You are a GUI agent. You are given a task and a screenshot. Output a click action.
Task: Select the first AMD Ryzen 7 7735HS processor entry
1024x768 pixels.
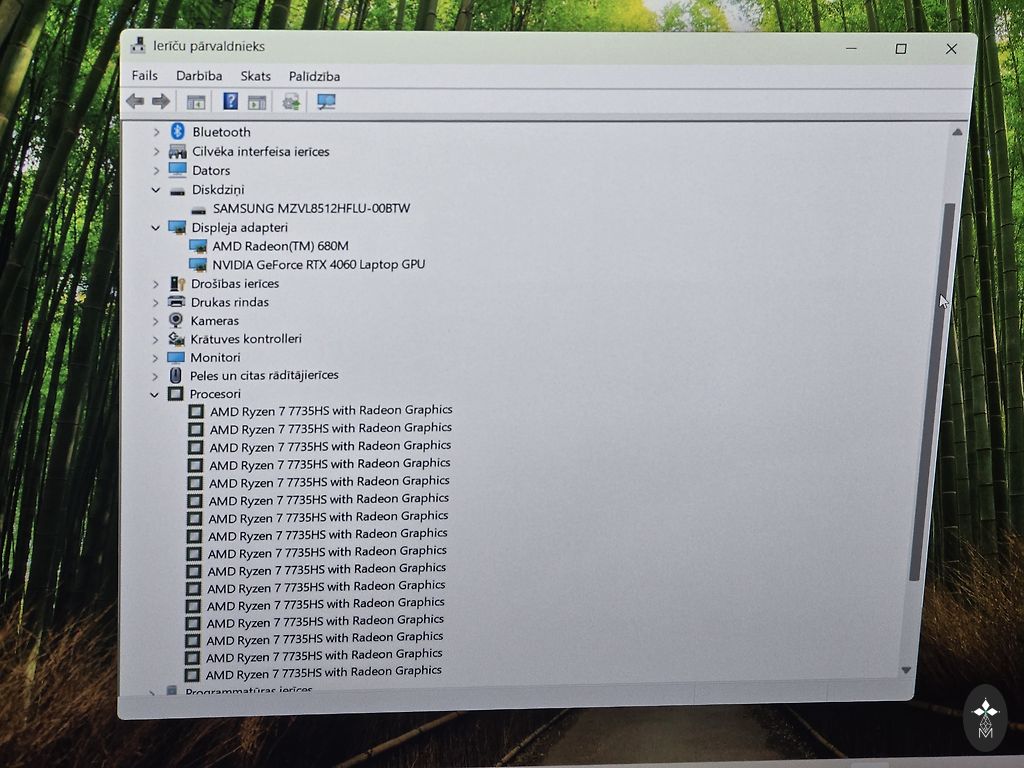330,410
